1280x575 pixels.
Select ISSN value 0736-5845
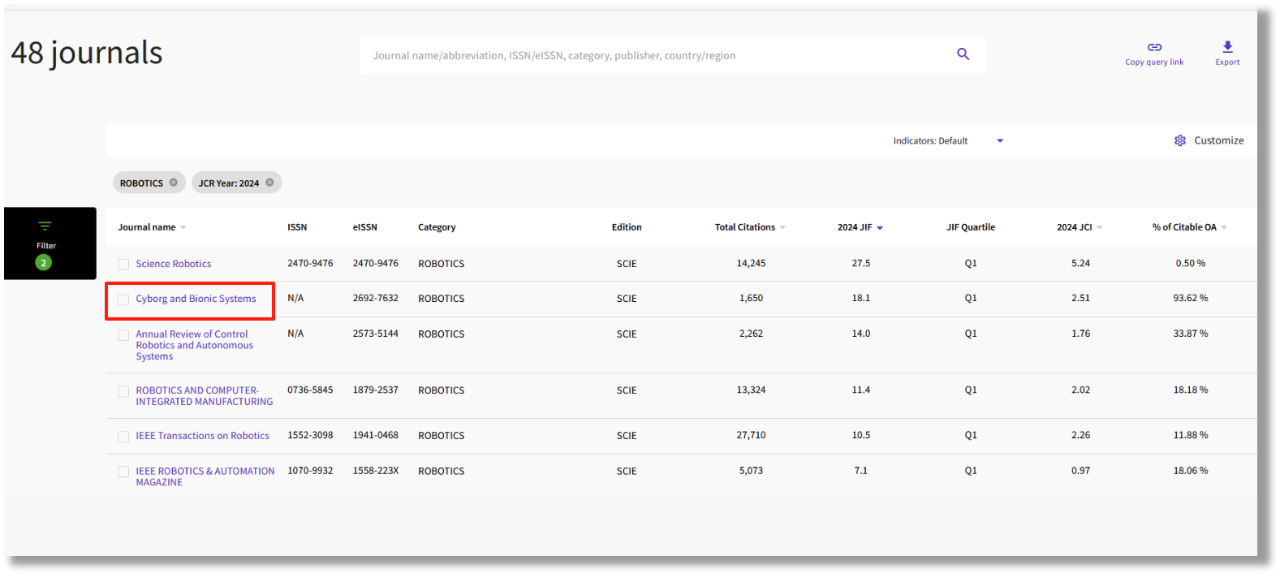310,390
